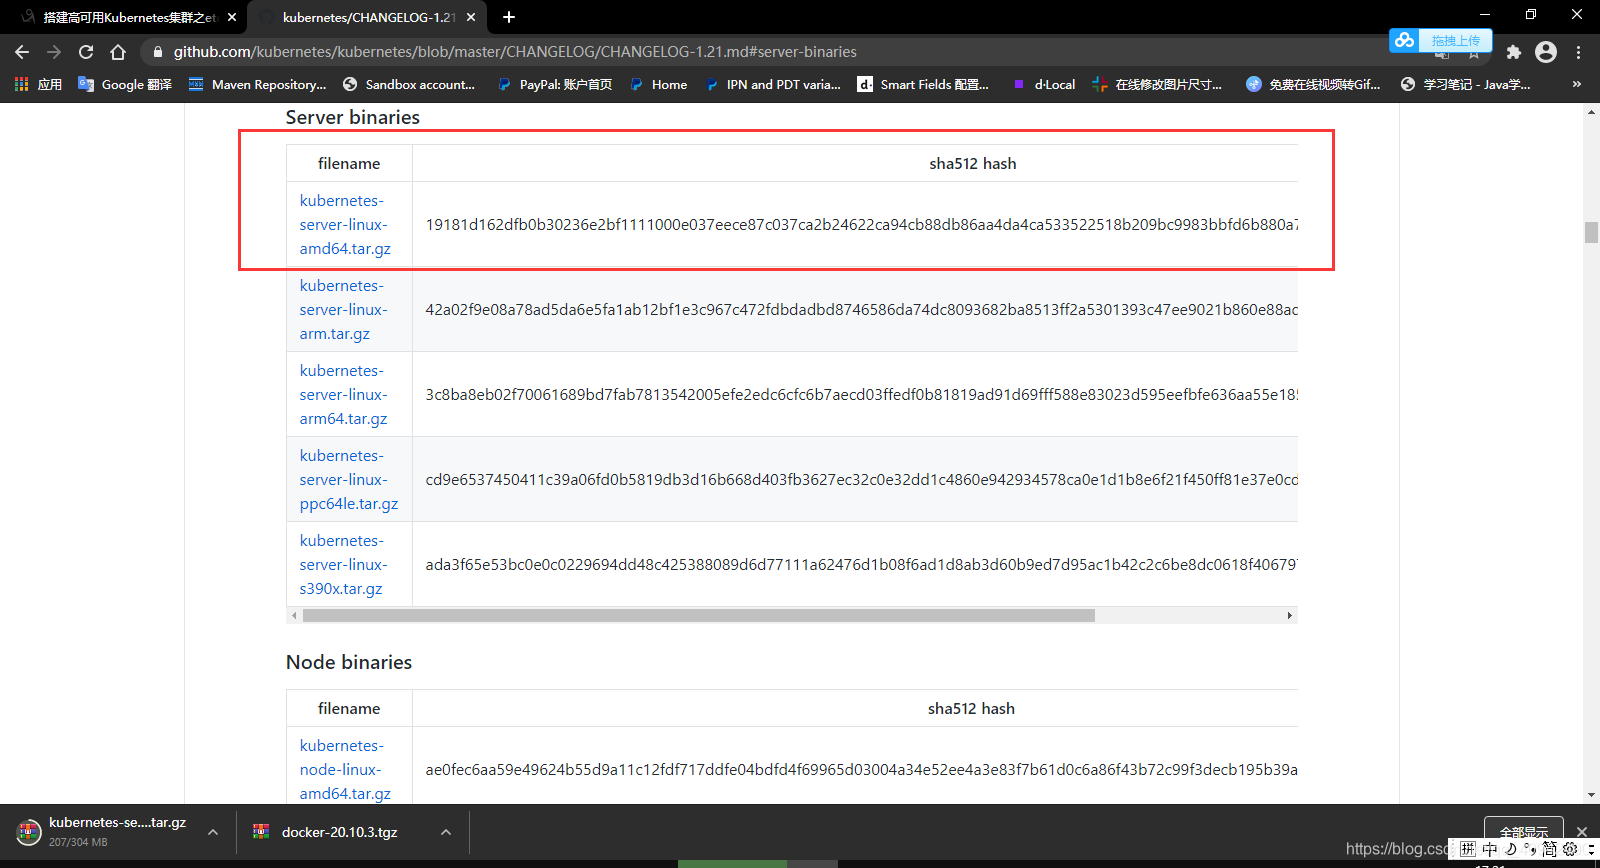Click the Node binaries heading
The height and width of the screenshot is (868, 1600).
pos(349,662)
